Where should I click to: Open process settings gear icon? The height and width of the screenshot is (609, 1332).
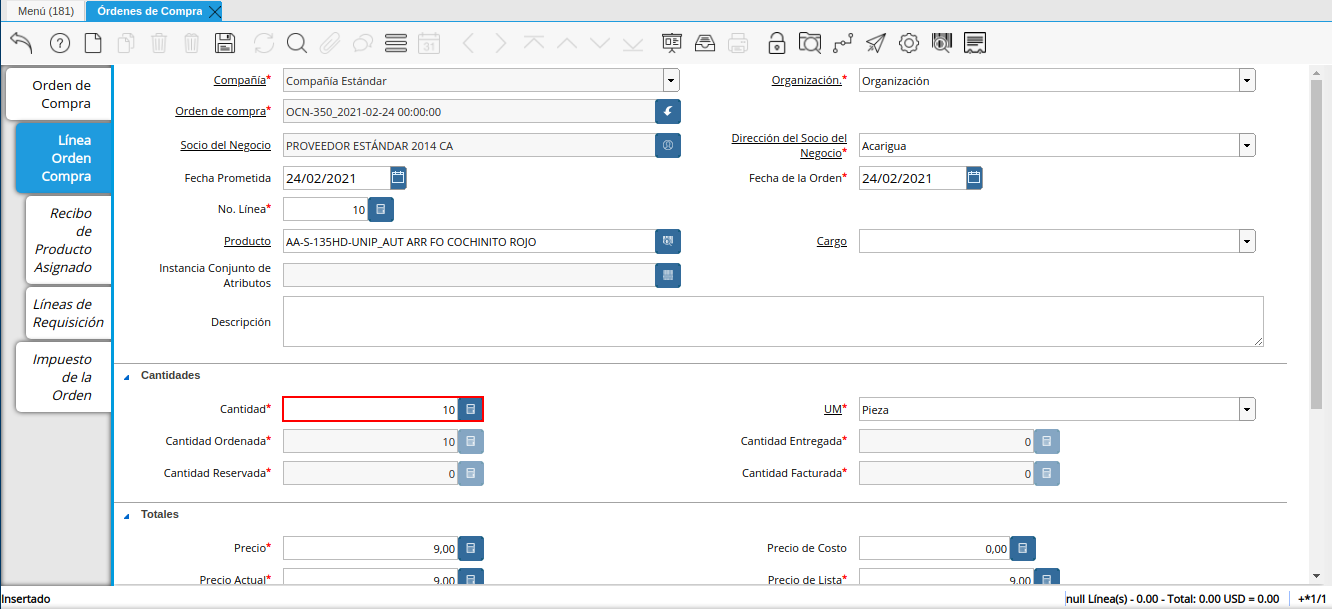(x=909, y=43)
